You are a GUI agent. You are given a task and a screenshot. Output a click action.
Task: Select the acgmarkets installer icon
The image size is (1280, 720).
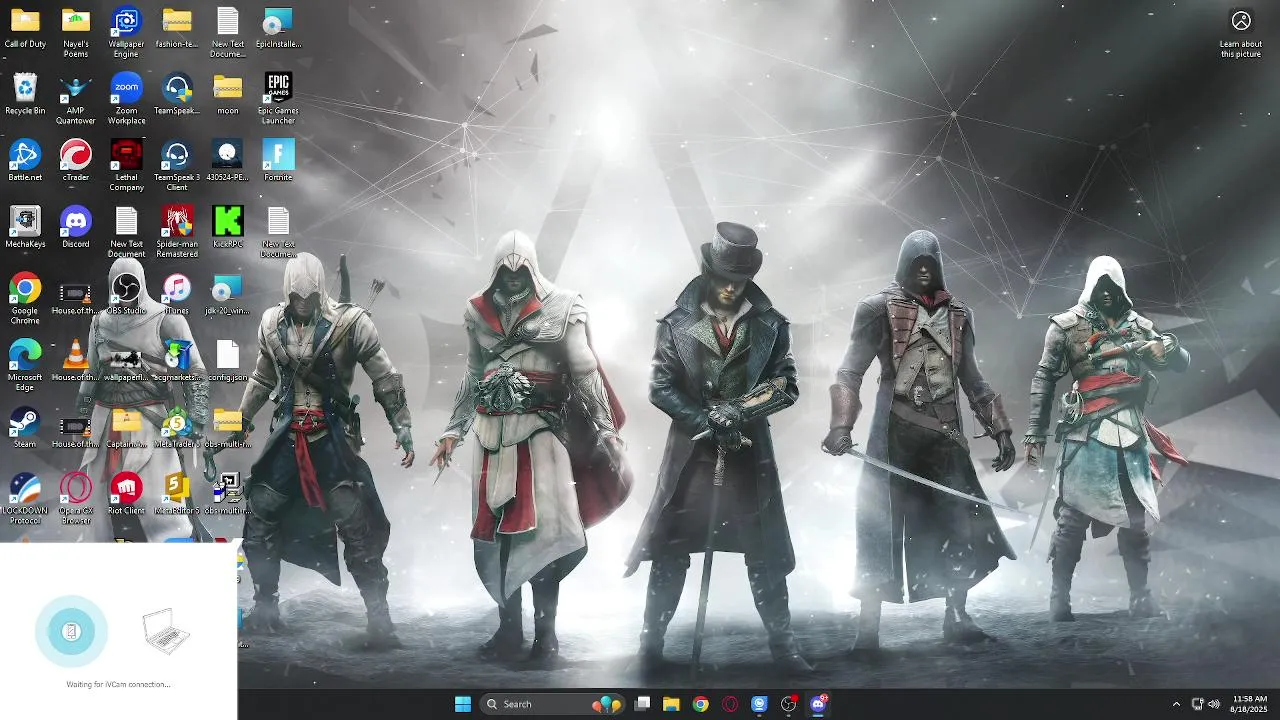click(177, 361)
